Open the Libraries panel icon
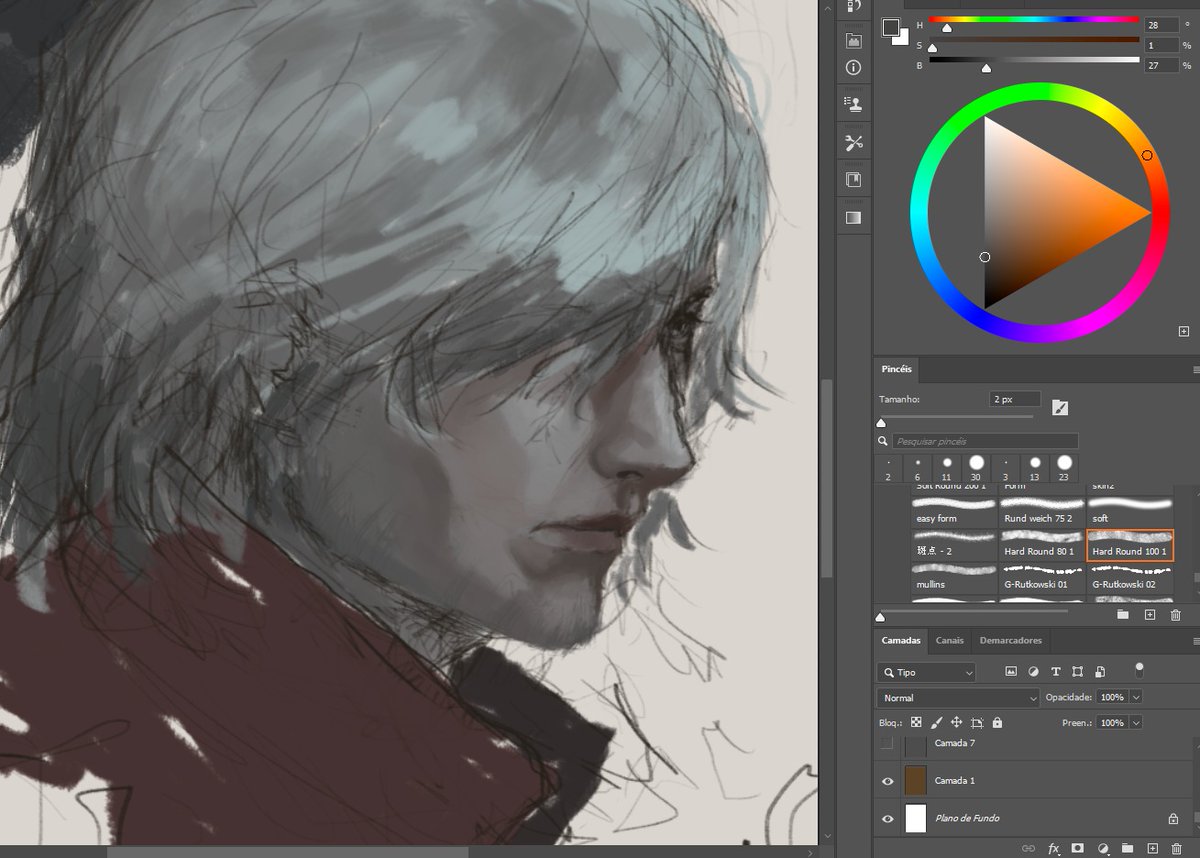 [853, 180]
